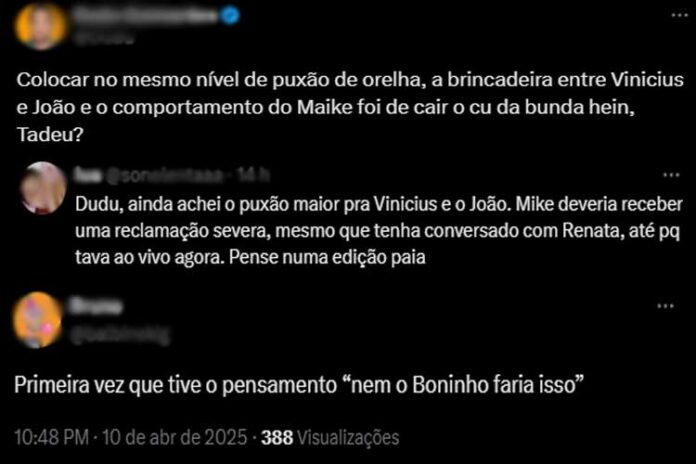Select the tweet text starting with "Colocar no mesmo nível"
Image resolution: width=696 pixels, height=464 pixels.
(x=350, y=107)
